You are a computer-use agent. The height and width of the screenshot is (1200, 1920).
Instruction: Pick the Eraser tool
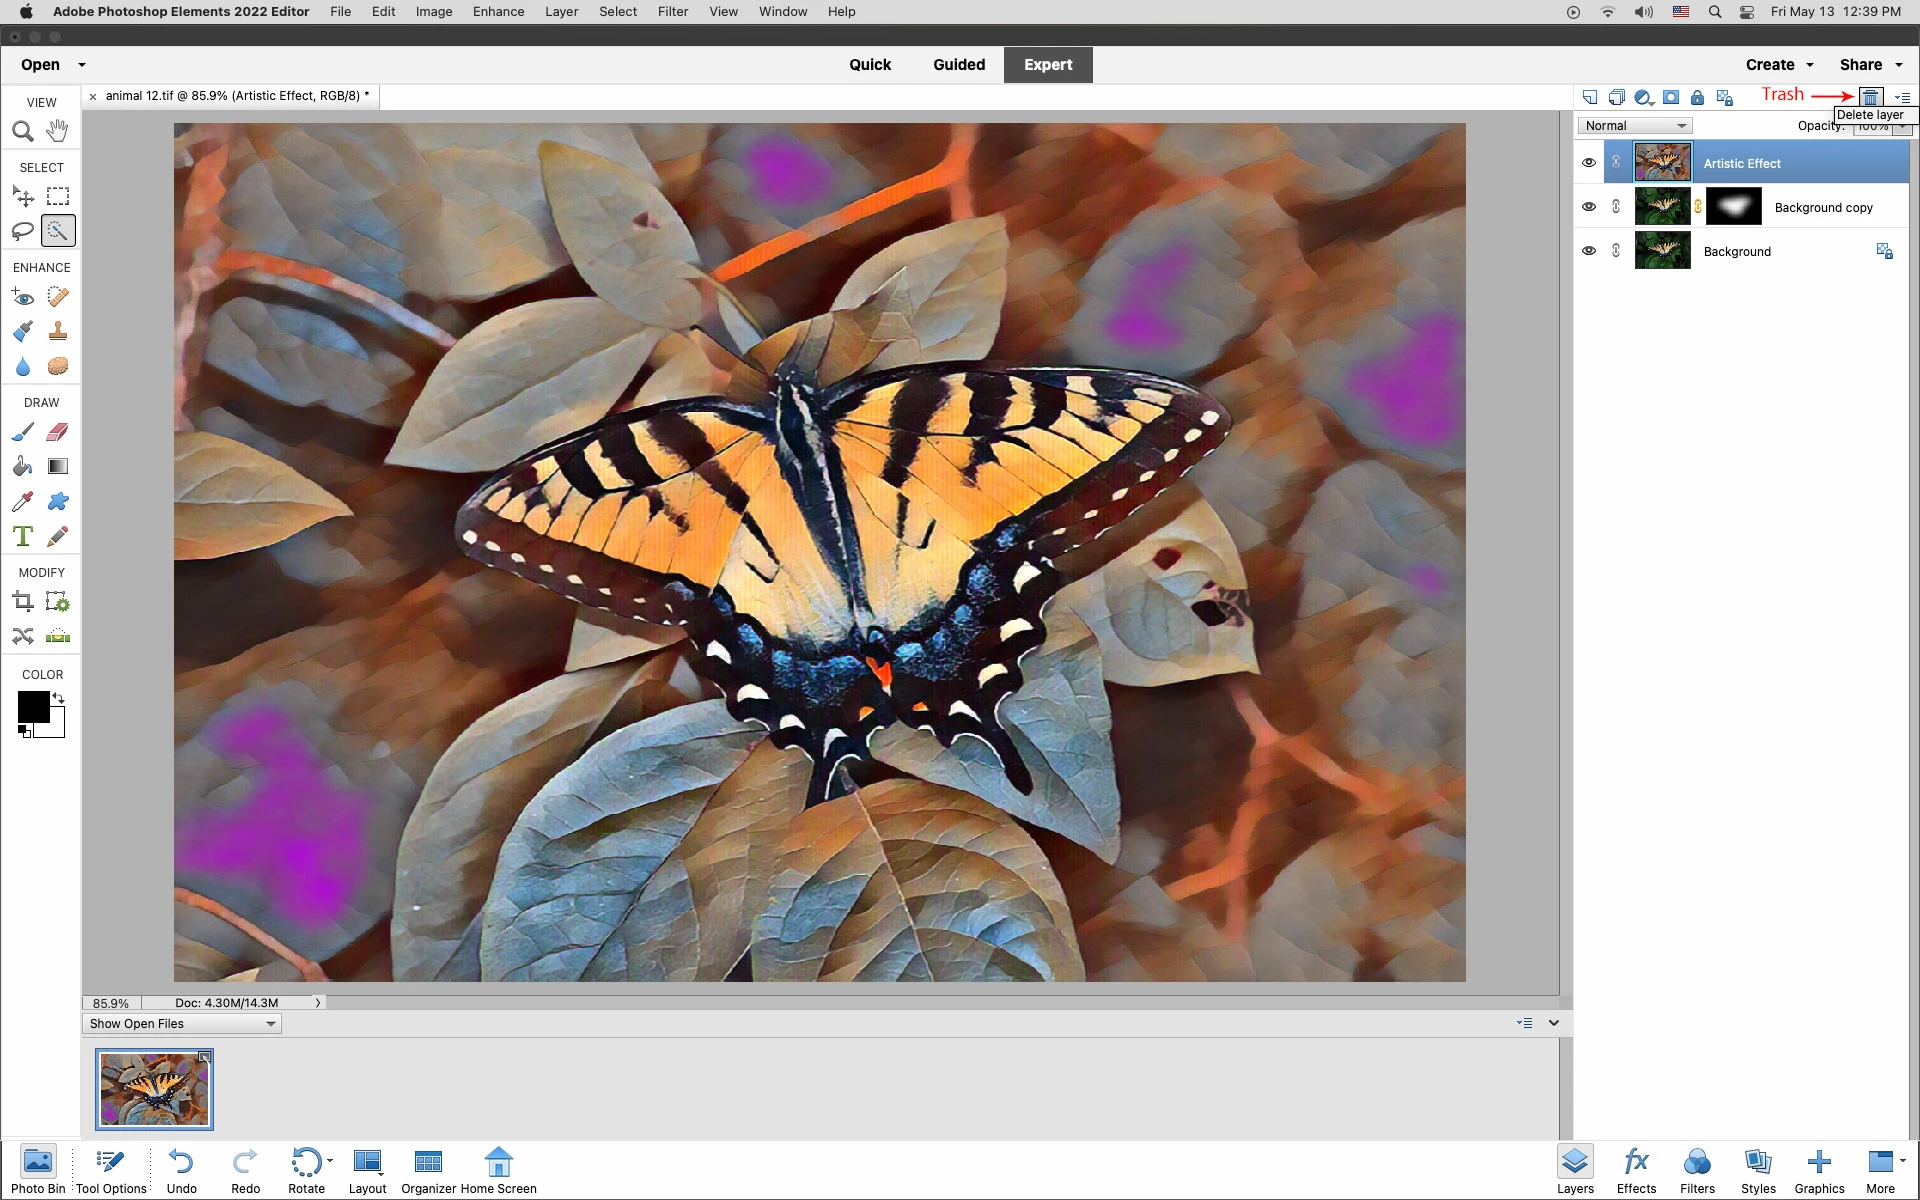(58, 432)
